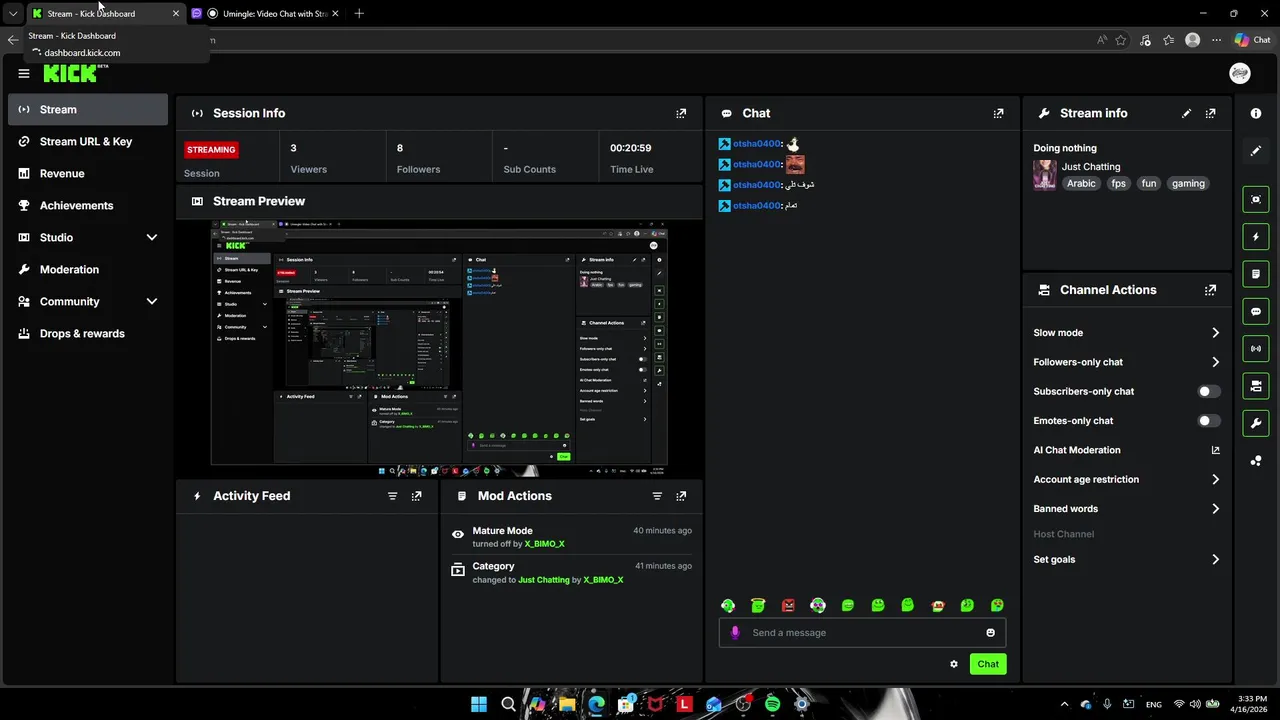1280x720 pixels.
Task: Click the purple microphone icon in chat input
Action: tap(735, 633)
